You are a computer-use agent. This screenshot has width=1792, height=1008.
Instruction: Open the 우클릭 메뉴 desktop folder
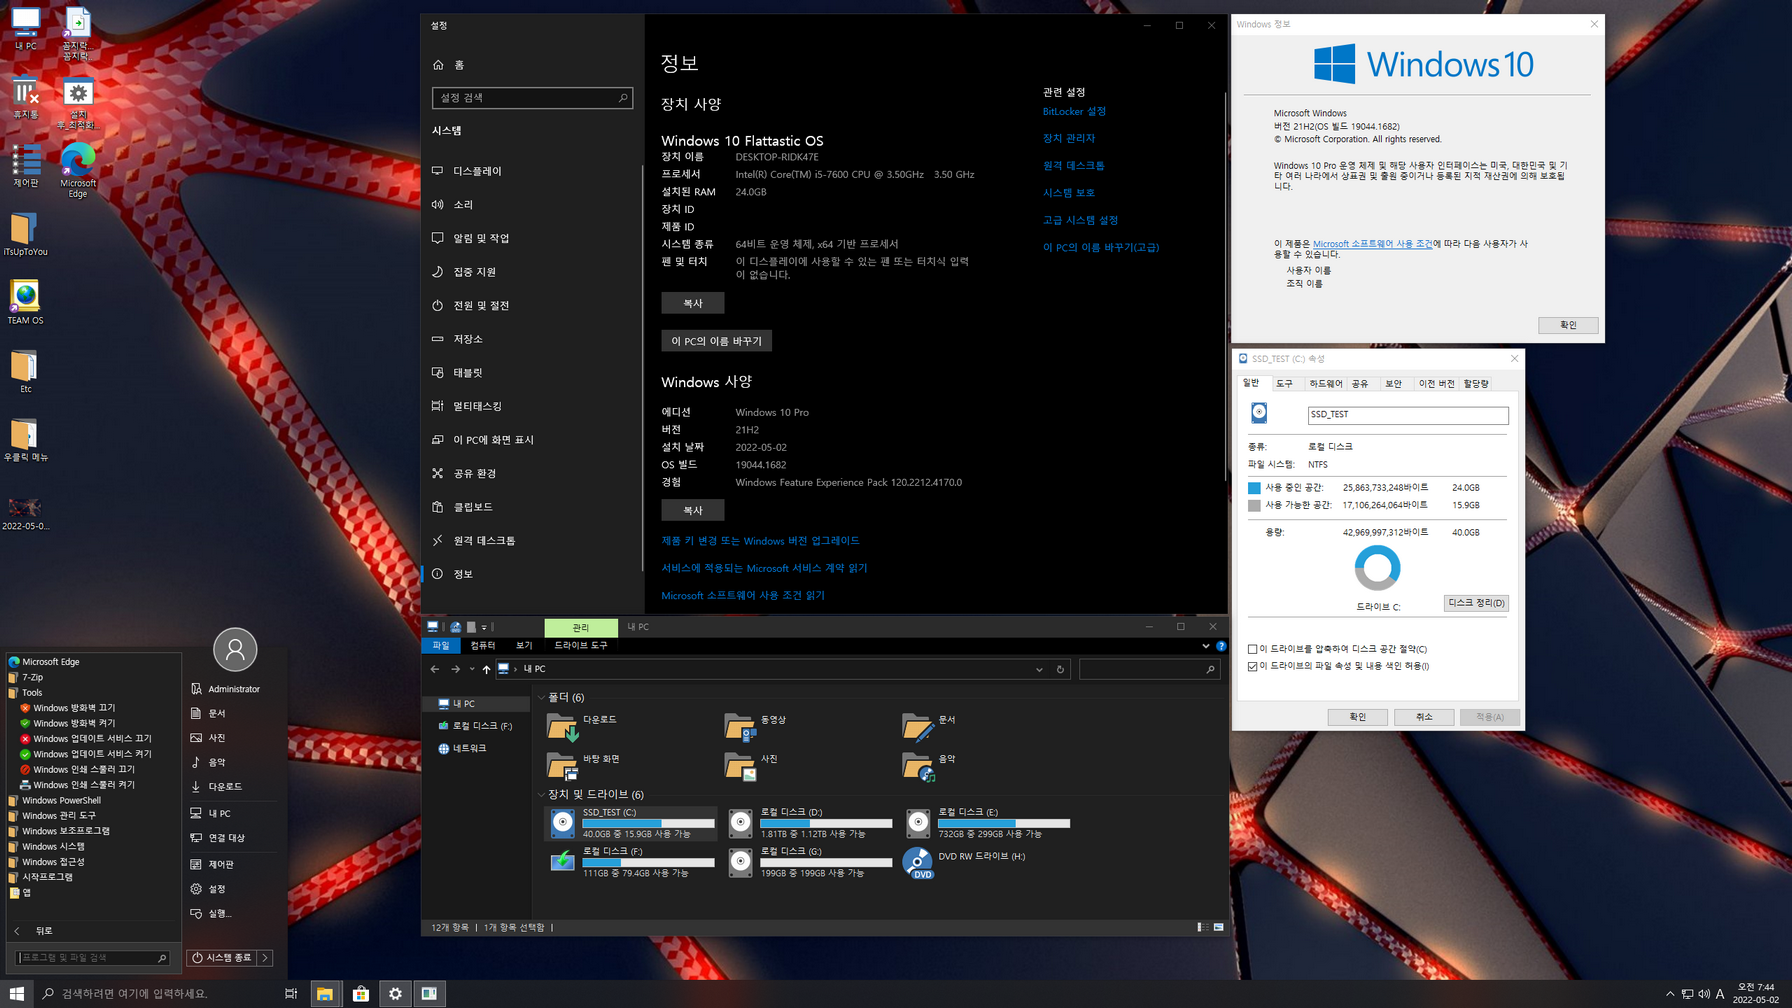pos(25,439)
